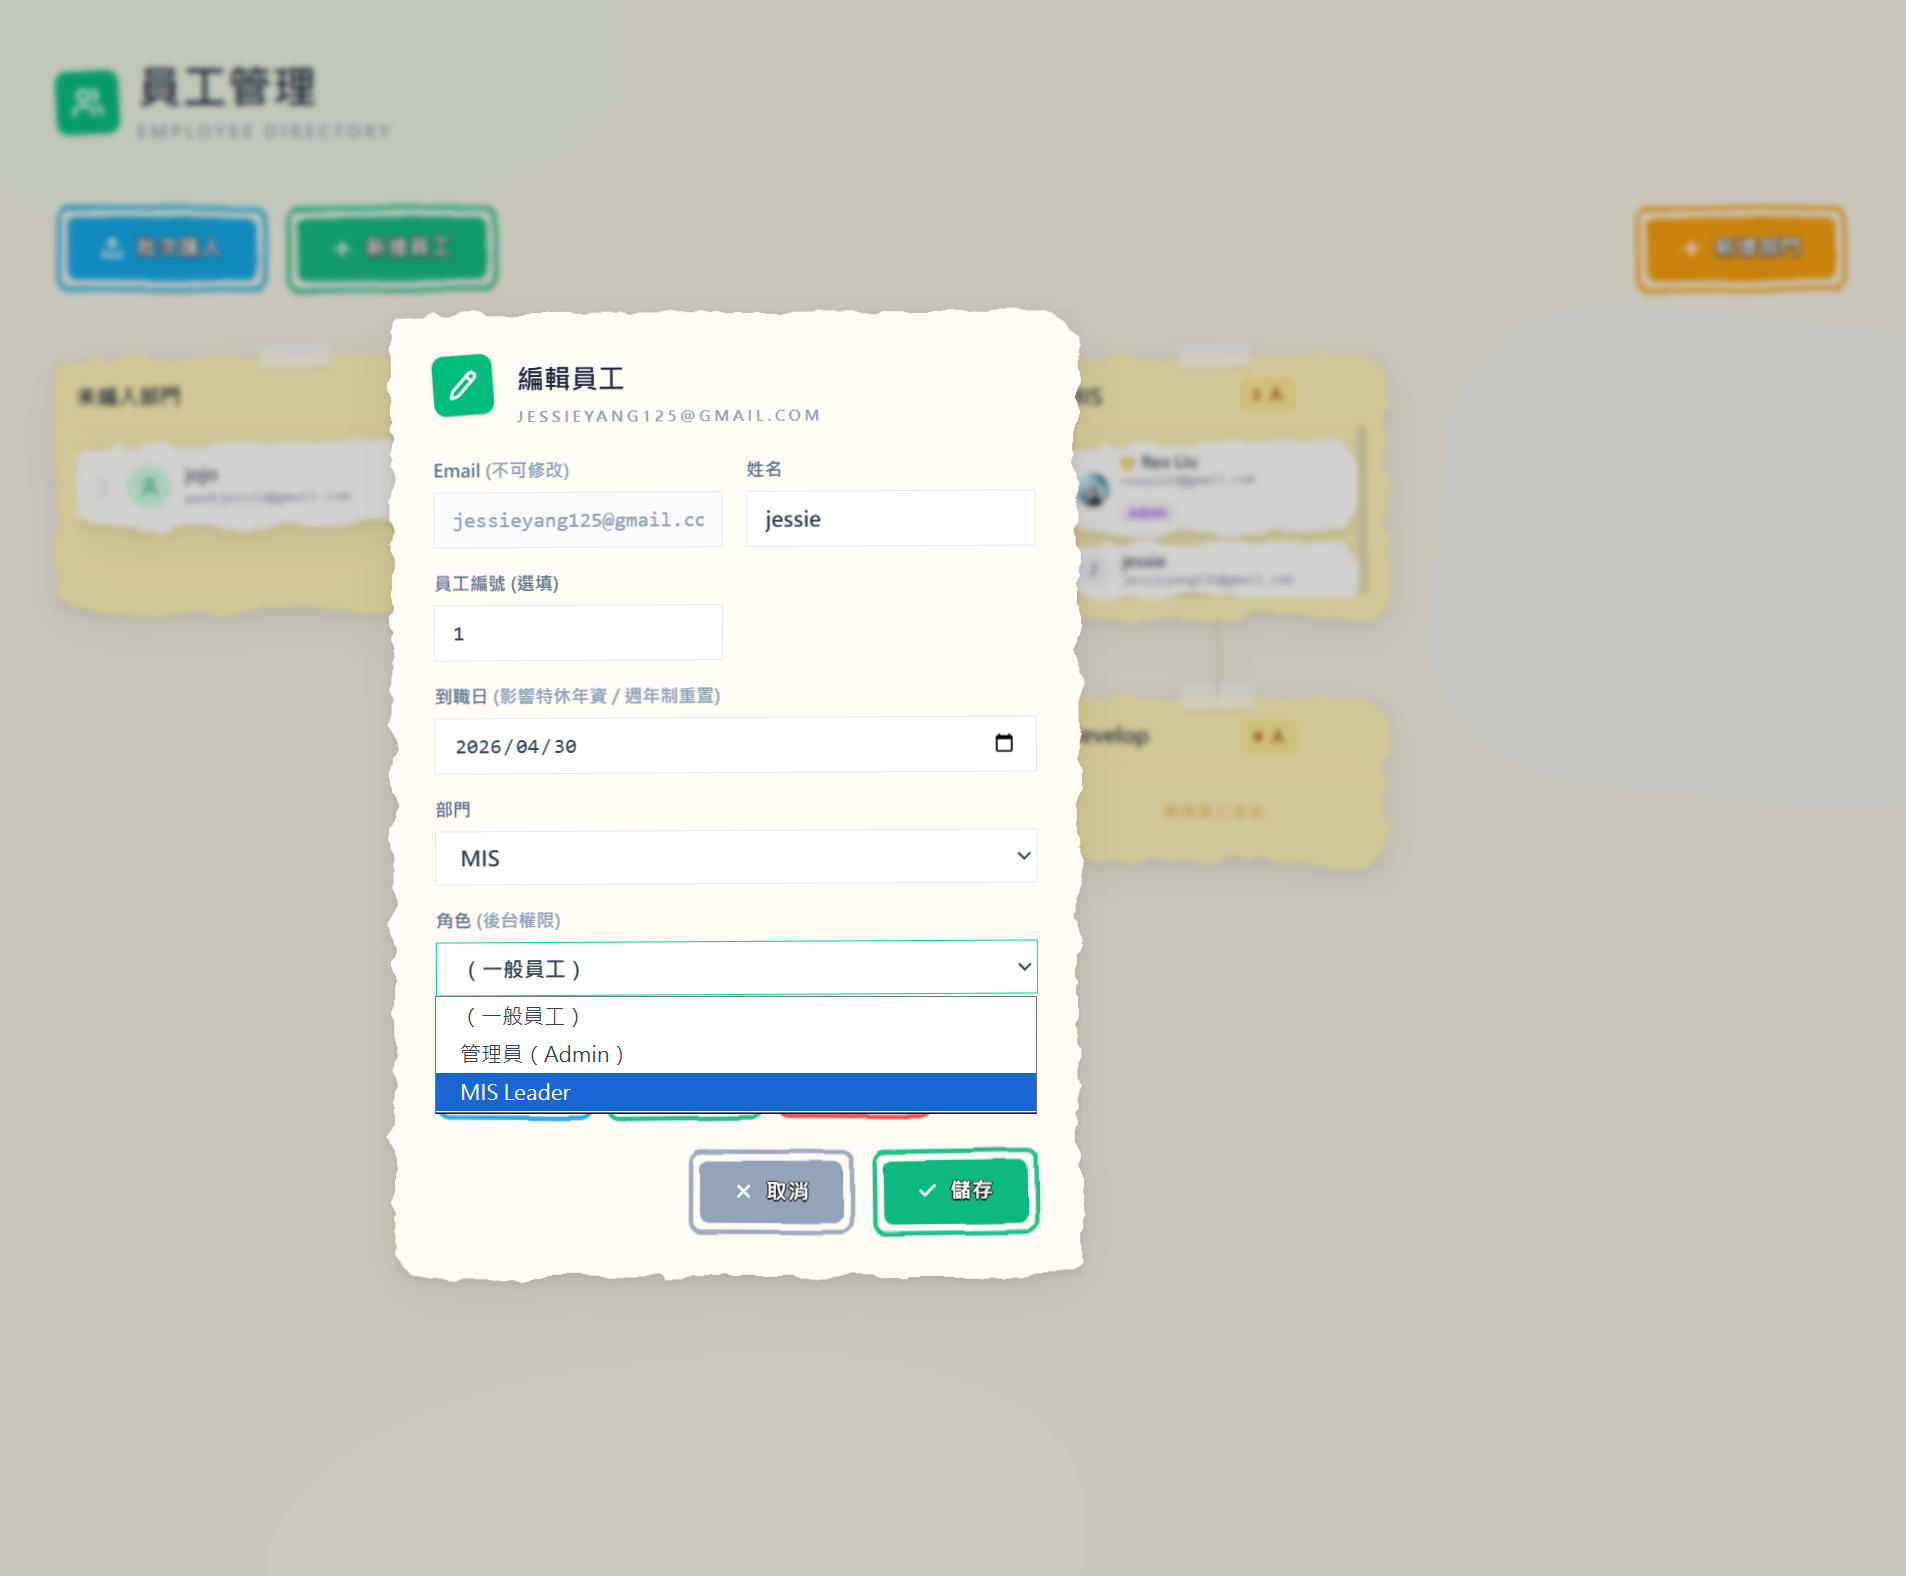Click the 儲存 save button
The height and width of the screenshot is (1576, 1906).
coord(956,1190)
